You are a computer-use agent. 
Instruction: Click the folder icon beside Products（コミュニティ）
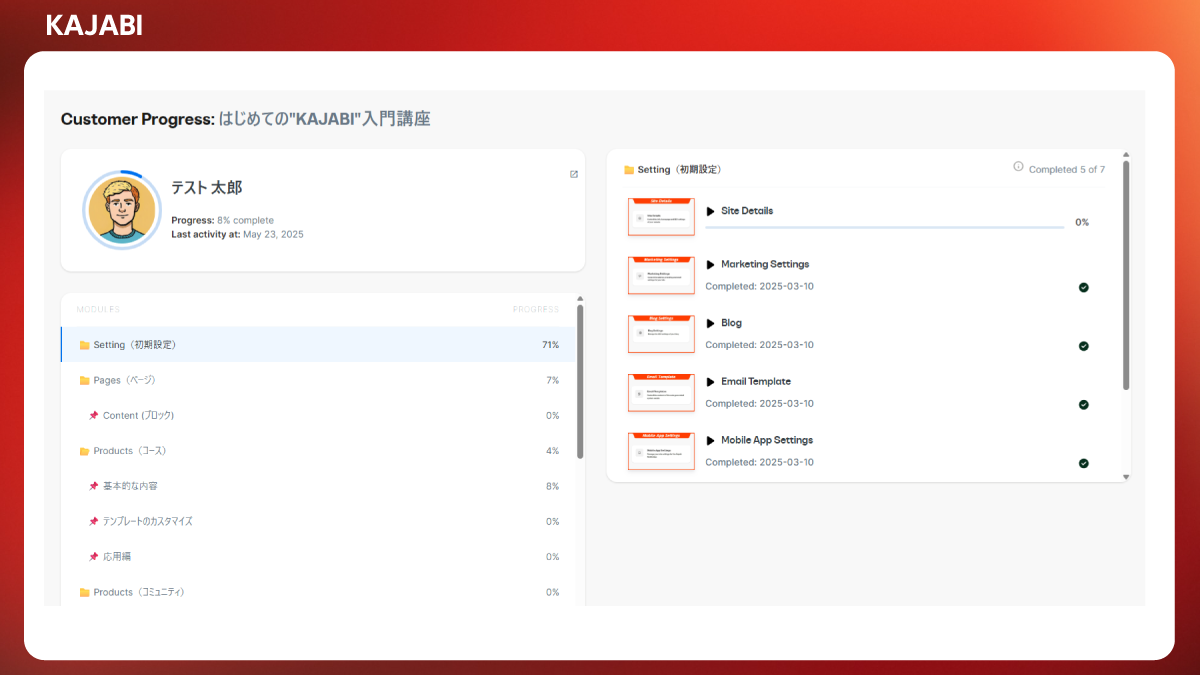point(85,592)
